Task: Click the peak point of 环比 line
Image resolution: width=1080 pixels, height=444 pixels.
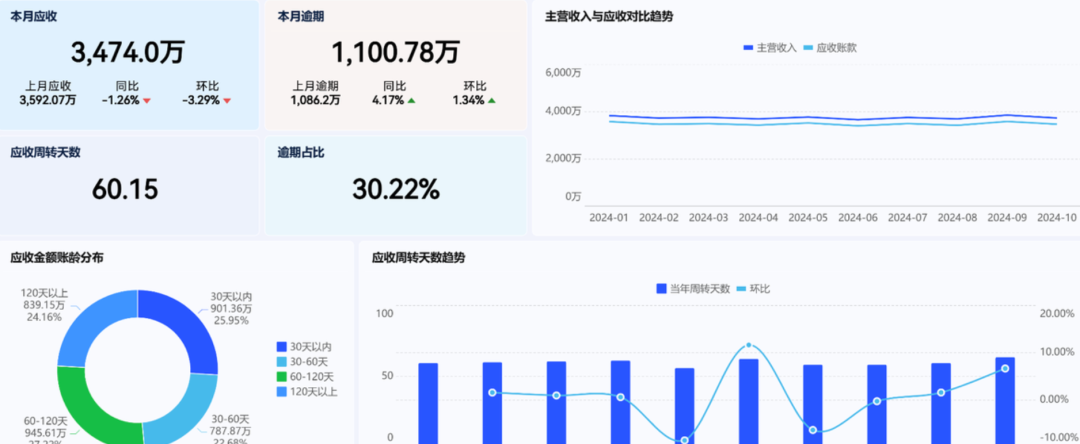Action: tap(749, 345)
